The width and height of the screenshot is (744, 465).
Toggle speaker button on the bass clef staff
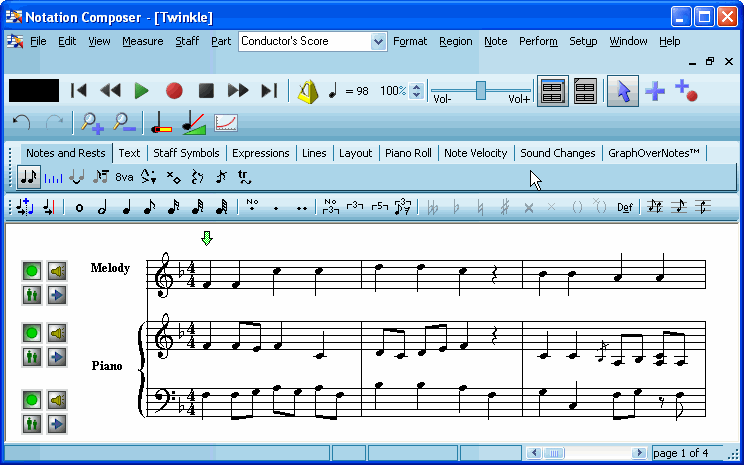pos(56,400)
